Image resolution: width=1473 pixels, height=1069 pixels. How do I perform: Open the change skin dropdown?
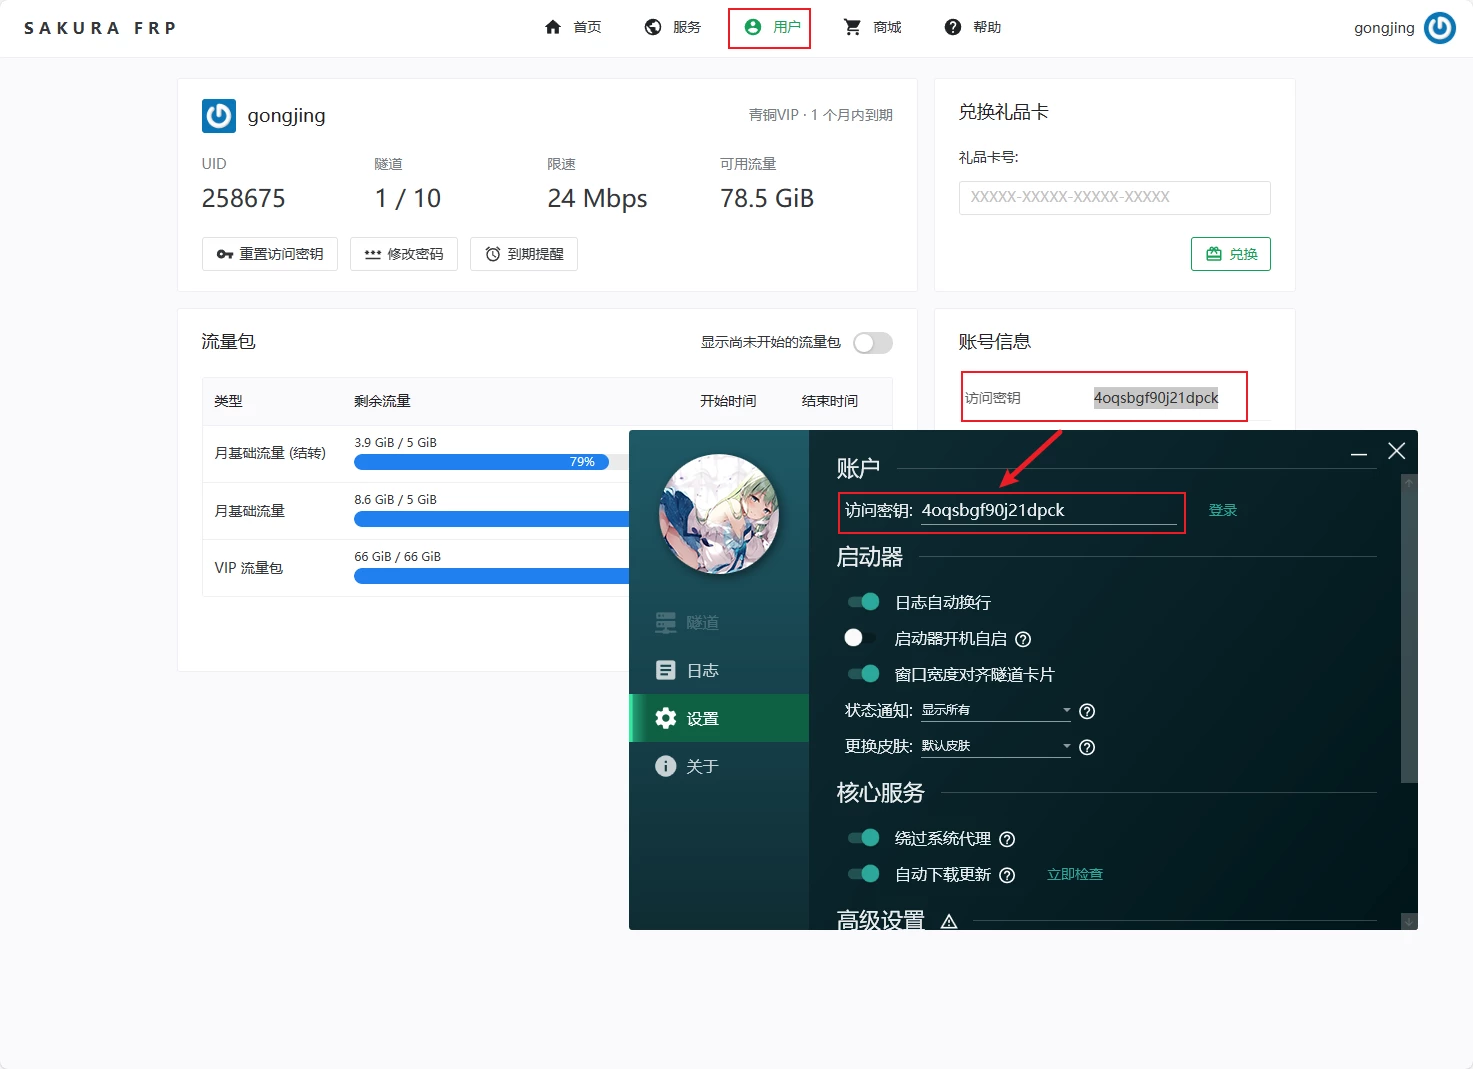(x=995, y=746)
